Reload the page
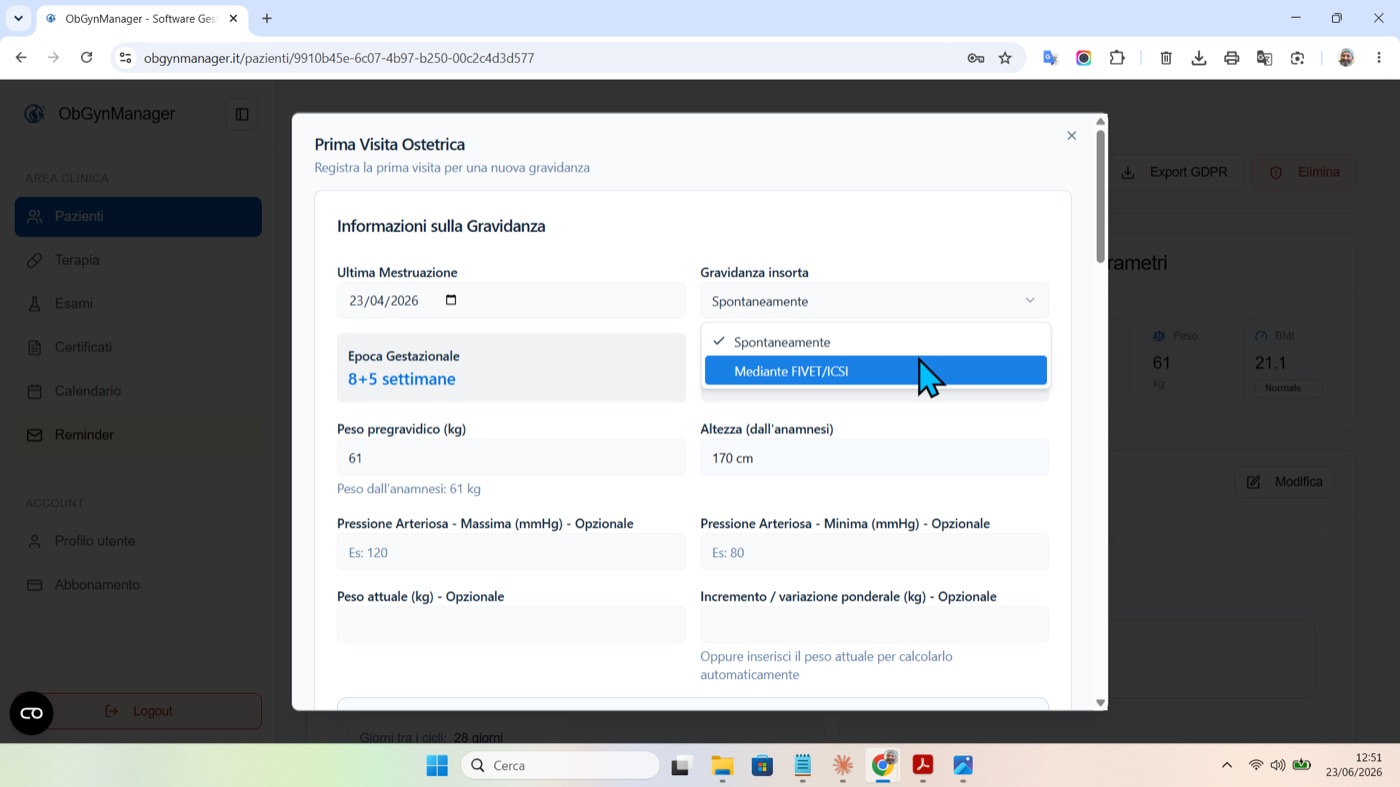Image resolution: width=1400 pixels, height=787 pixels. point(87,58)
